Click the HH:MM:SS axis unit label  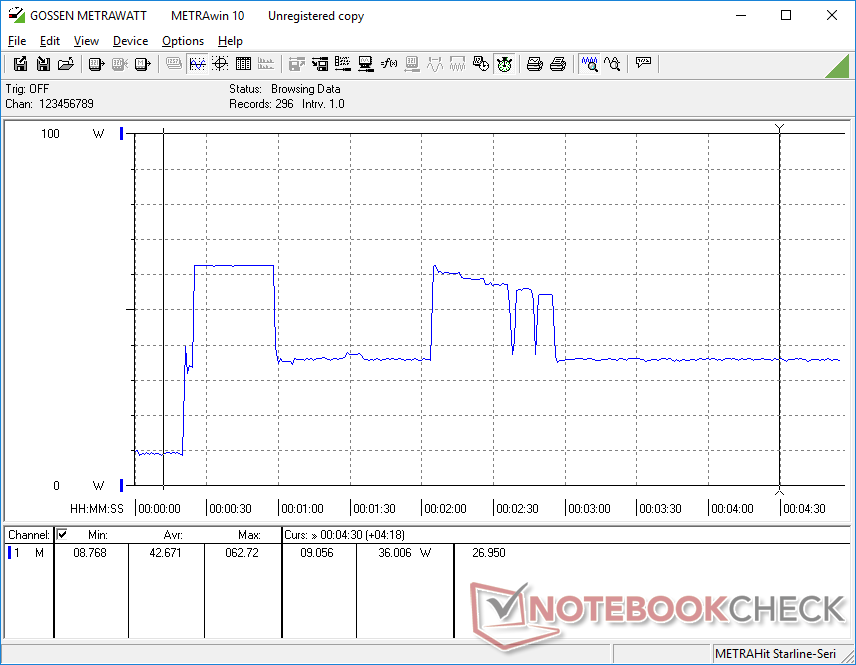tap(97, 508)
